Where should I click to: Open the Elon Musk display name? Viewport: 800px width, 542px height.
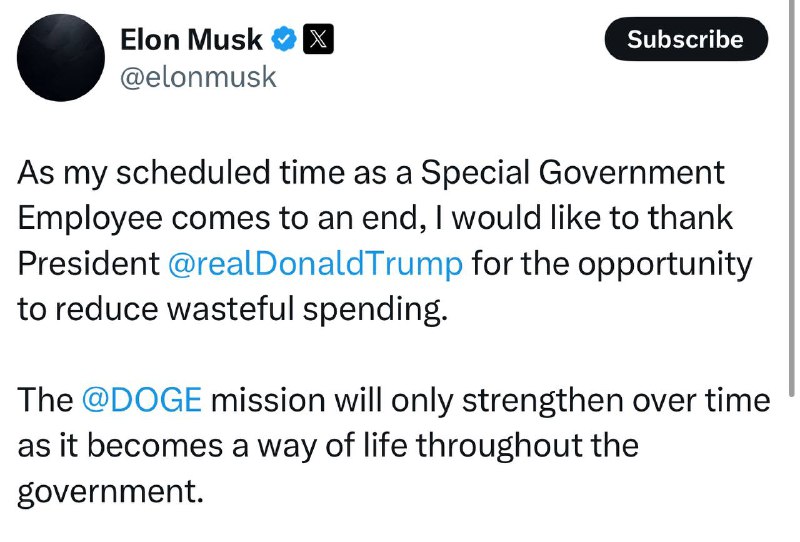[191, 40]
